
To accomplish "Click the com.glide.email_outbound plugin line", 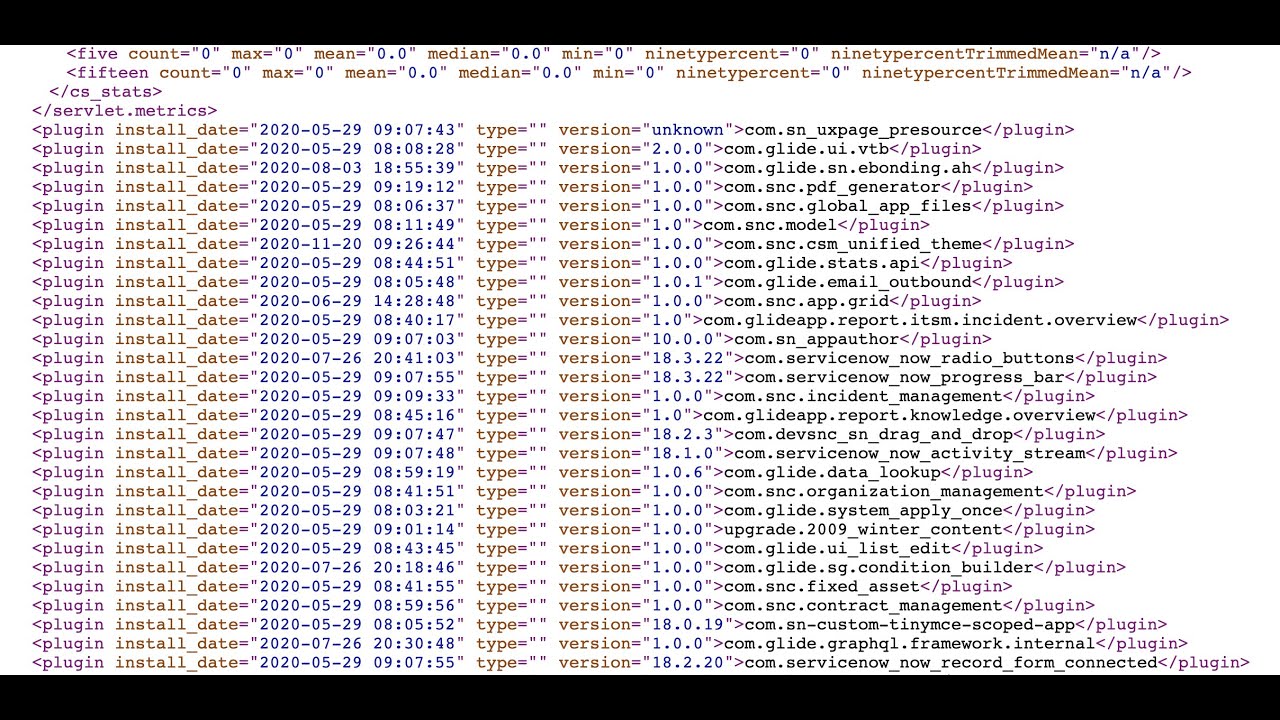I will (x=845, y=282).
